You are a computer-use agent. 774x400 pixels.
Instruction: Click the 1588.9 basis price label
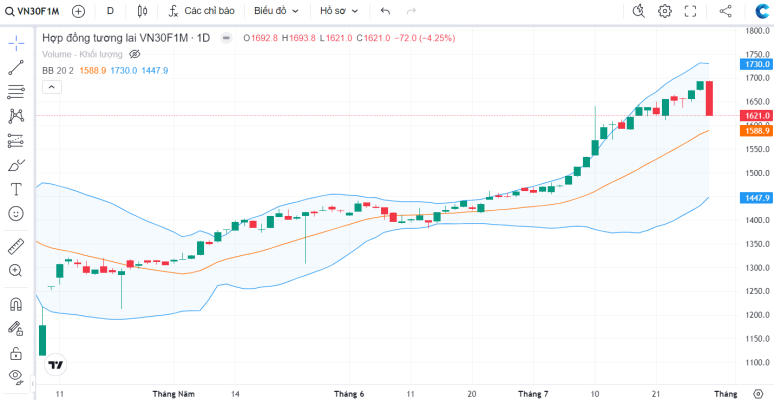click(756, 131)
